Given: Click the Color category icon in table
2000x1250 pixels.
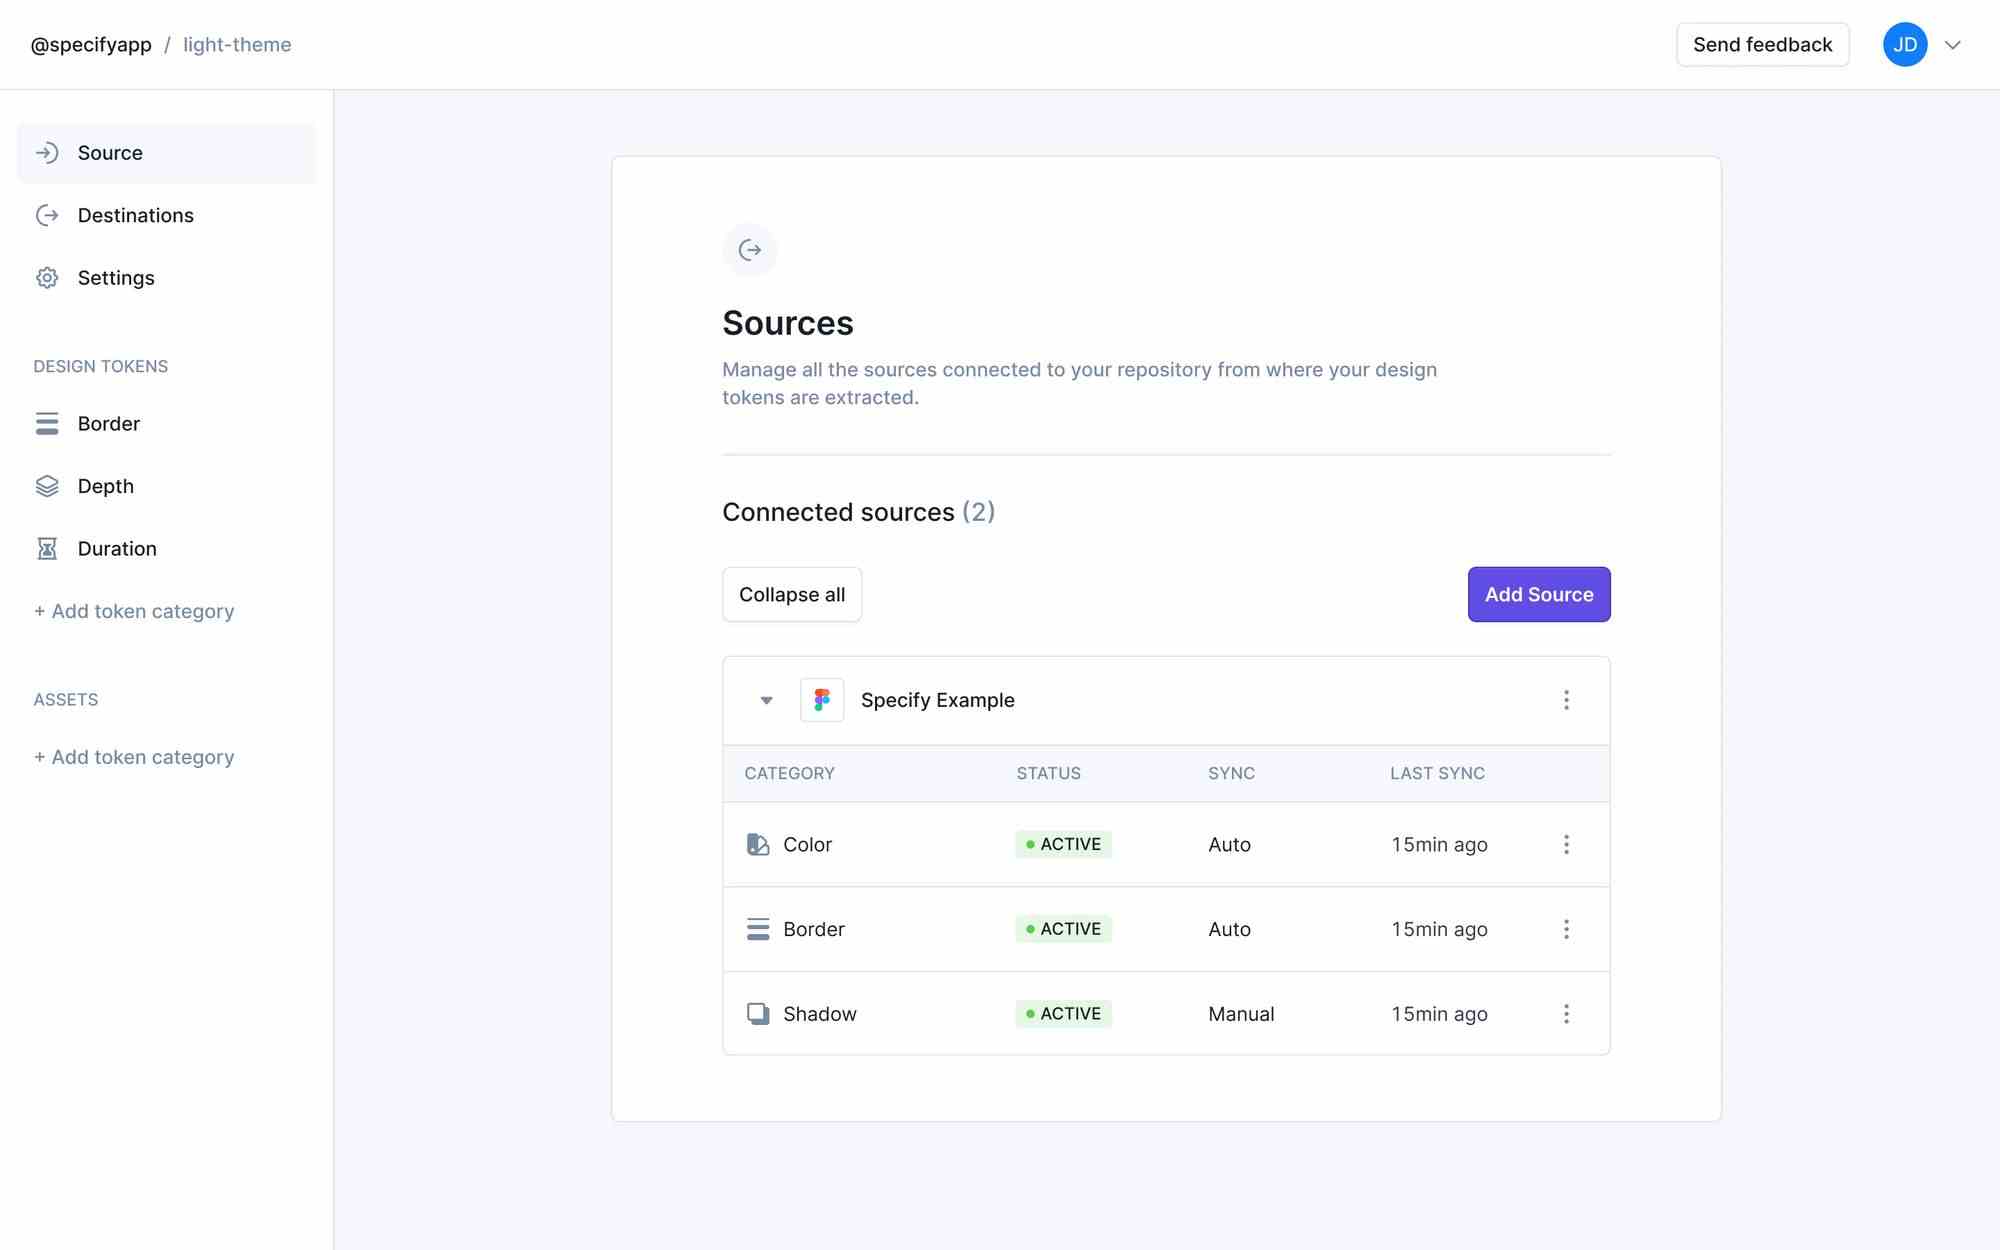Looking at the screenshot, I should pos(758,845).
